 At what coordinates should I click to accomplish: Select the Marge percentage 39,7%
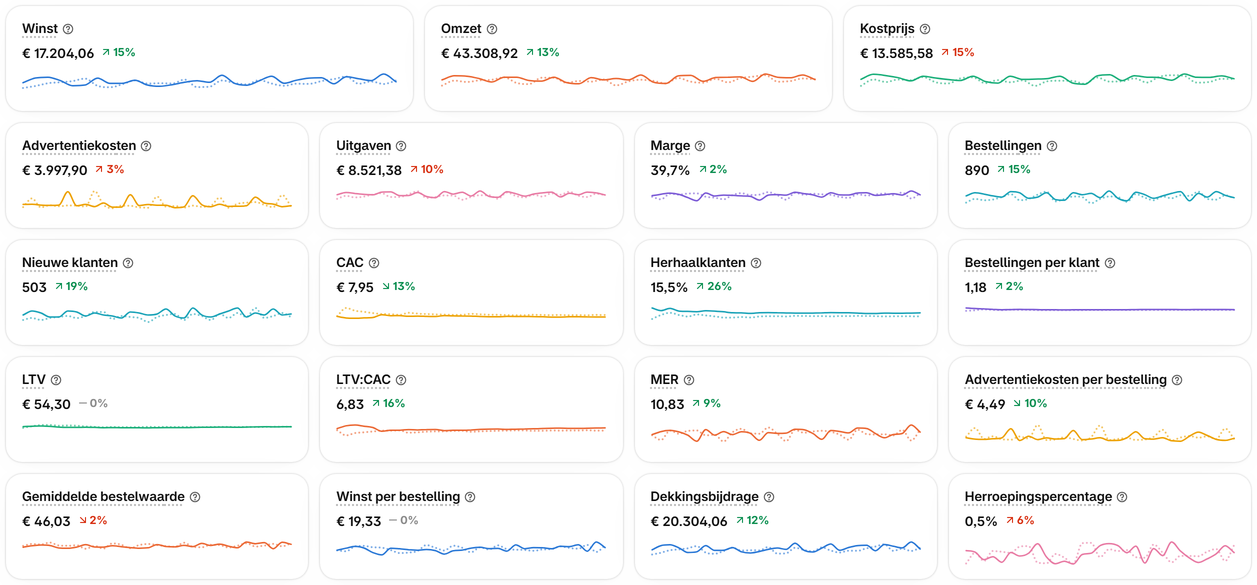[x=670, y=170]
